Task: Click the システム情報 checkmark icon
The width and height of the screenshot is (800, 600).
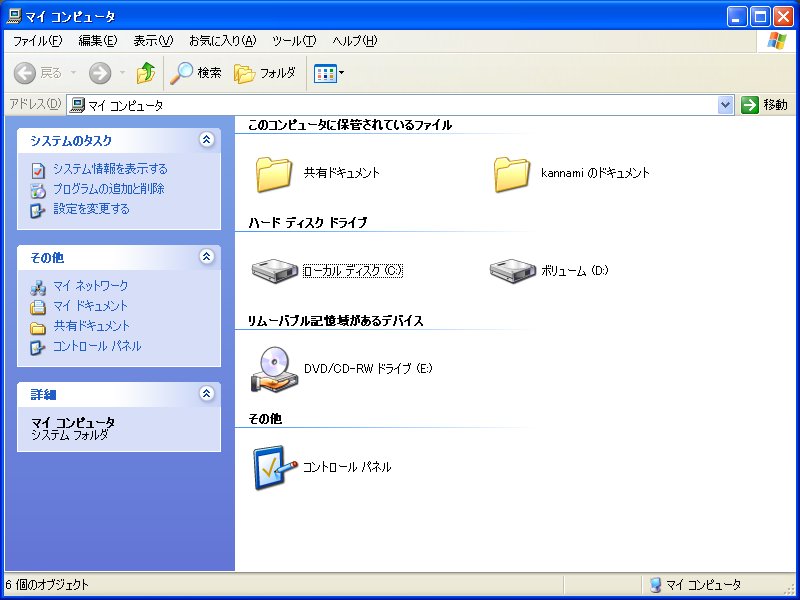Action: pyautogui.click(x=38, y=170)
